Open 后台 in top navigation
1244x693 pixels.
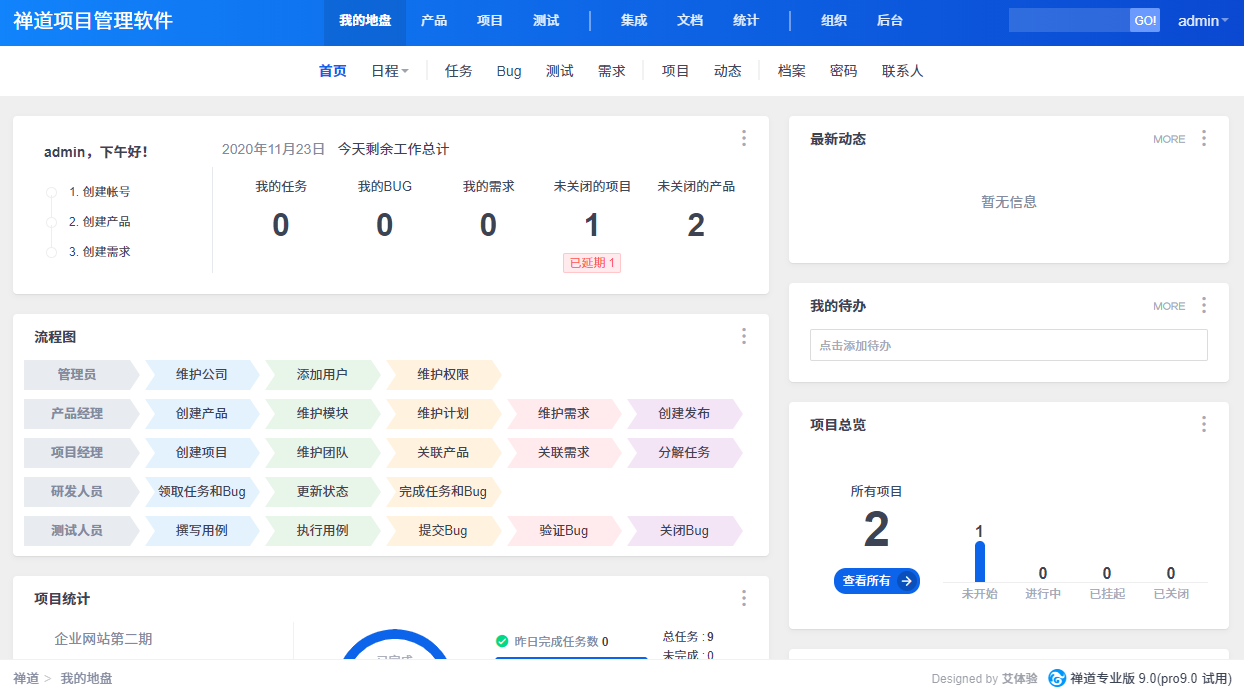(890, 21)
